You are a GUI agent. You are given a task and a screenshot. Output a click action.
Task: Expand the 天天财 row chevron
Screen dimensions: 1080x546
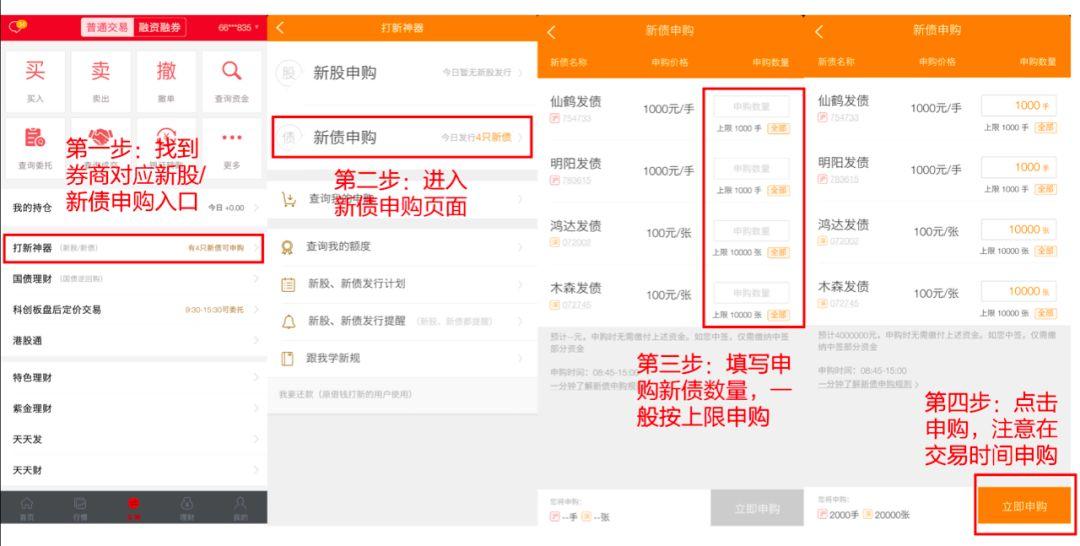click(256, 470)
